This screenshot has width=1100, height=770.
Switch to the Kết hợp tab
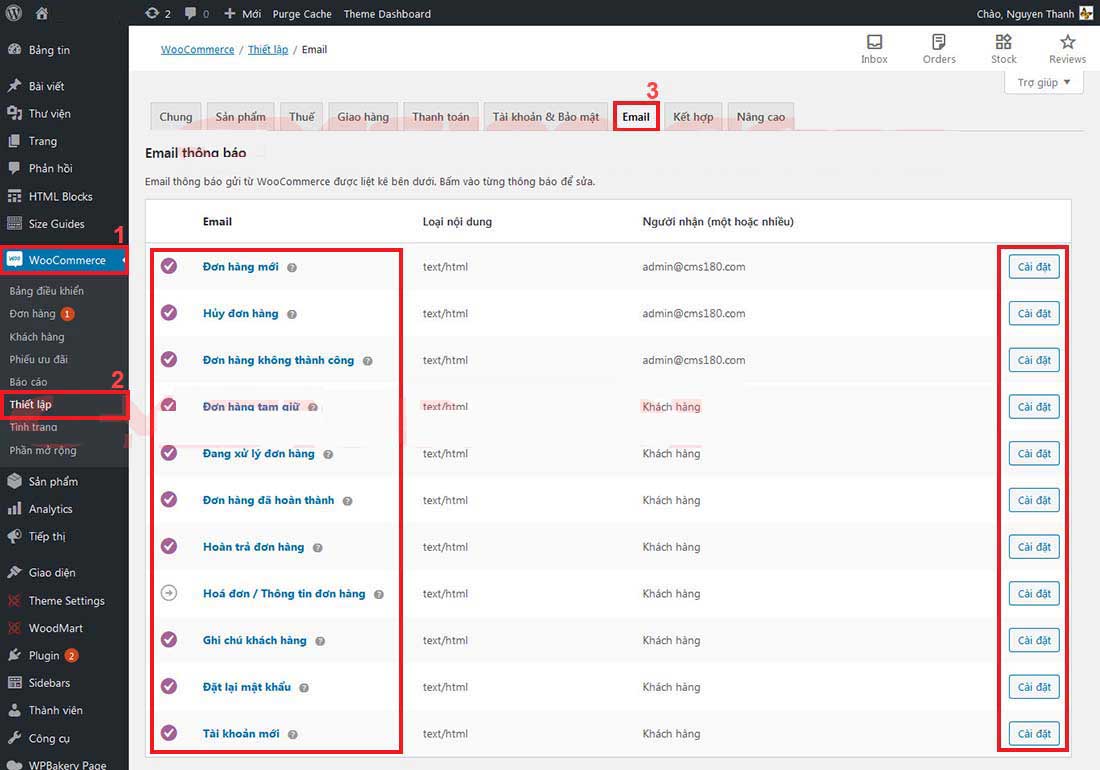click(693, 116)
